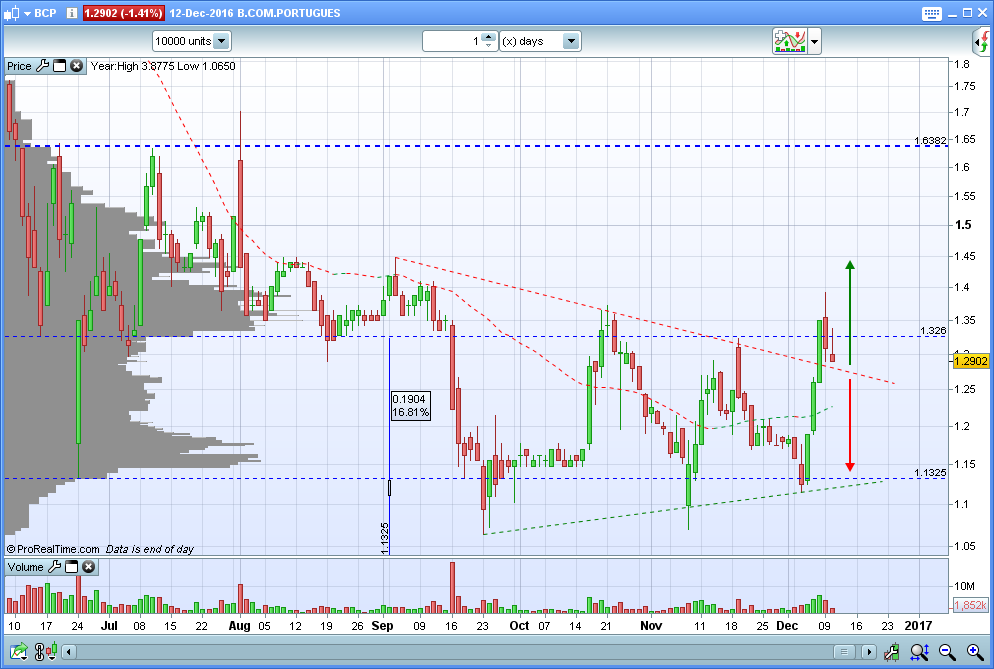Click the 2017 date axis label
This screenshot has width=994, height=669.
coord(918,626)
